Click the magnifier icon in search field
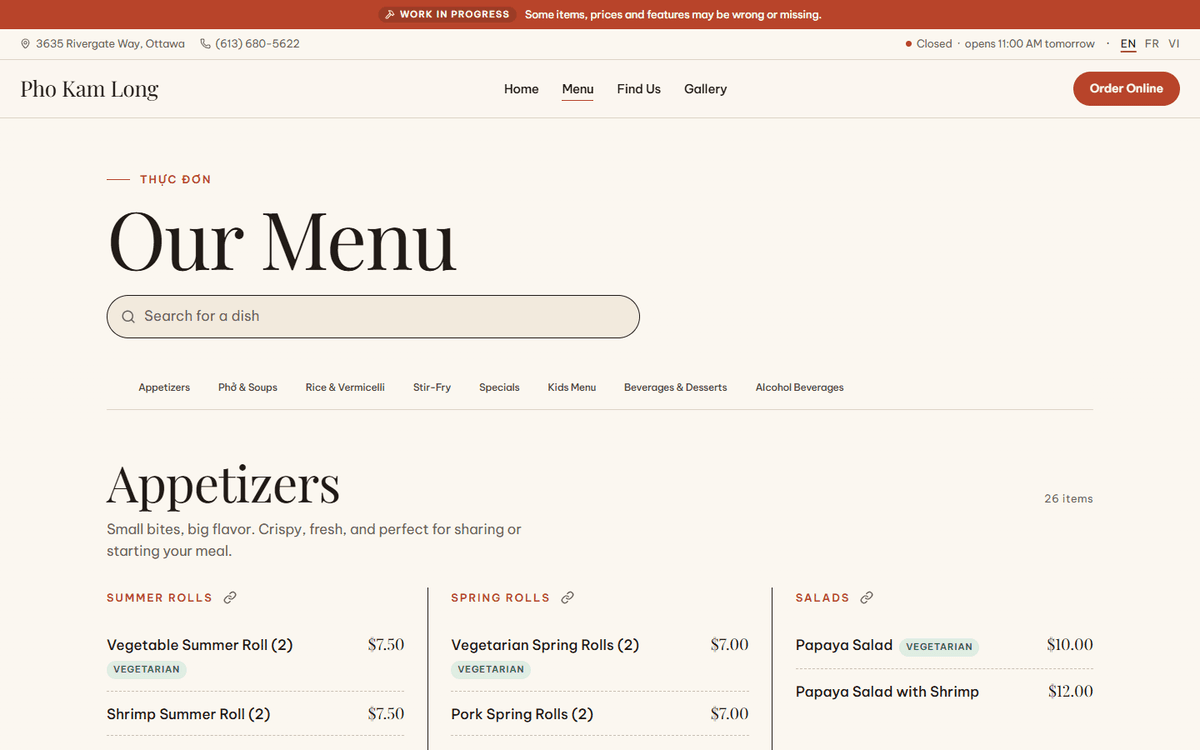1200x750 pixels. [x=128, y=317]
